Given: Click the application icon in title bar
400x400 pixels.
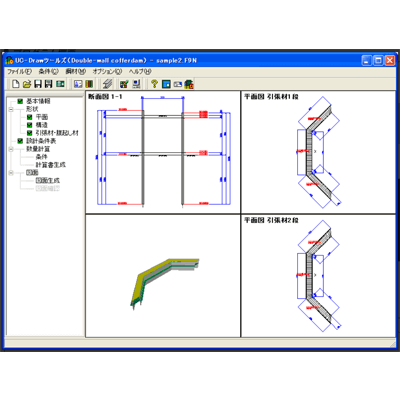Looking at the screenshot, I should coord(10,60).
